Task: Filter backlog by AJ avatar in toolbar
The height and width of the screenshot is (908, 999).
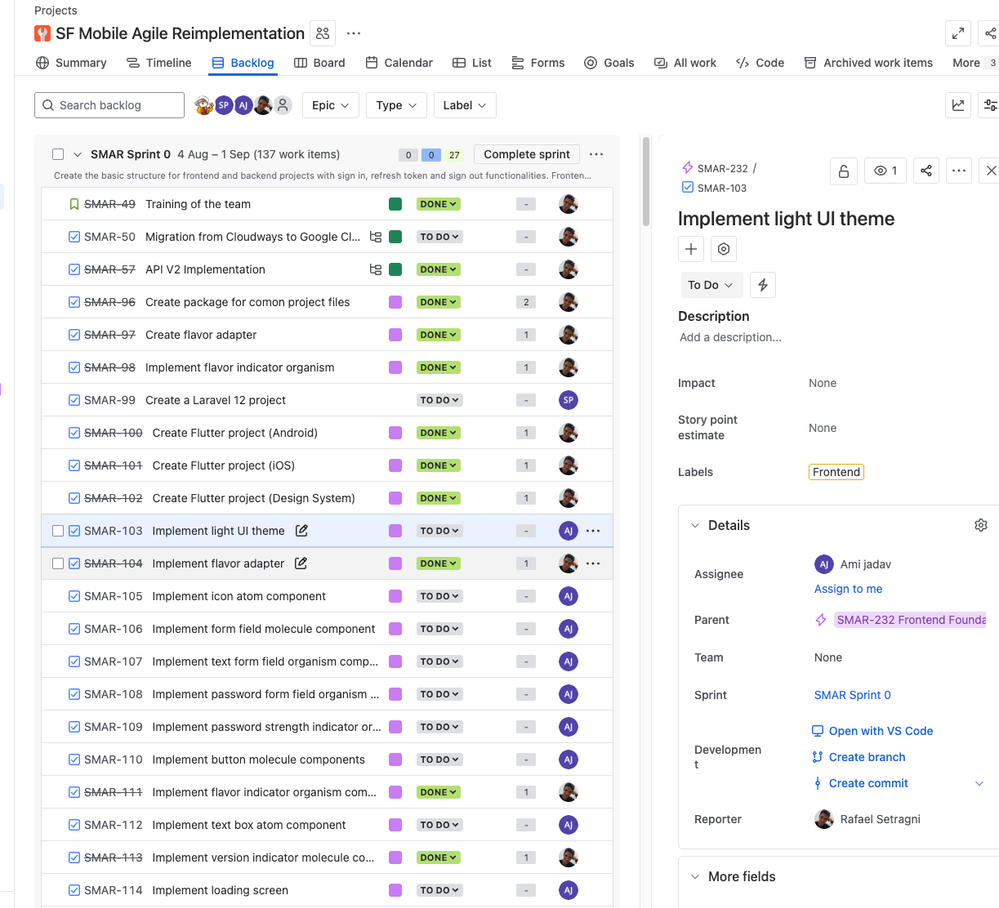Action: (243, 105)
